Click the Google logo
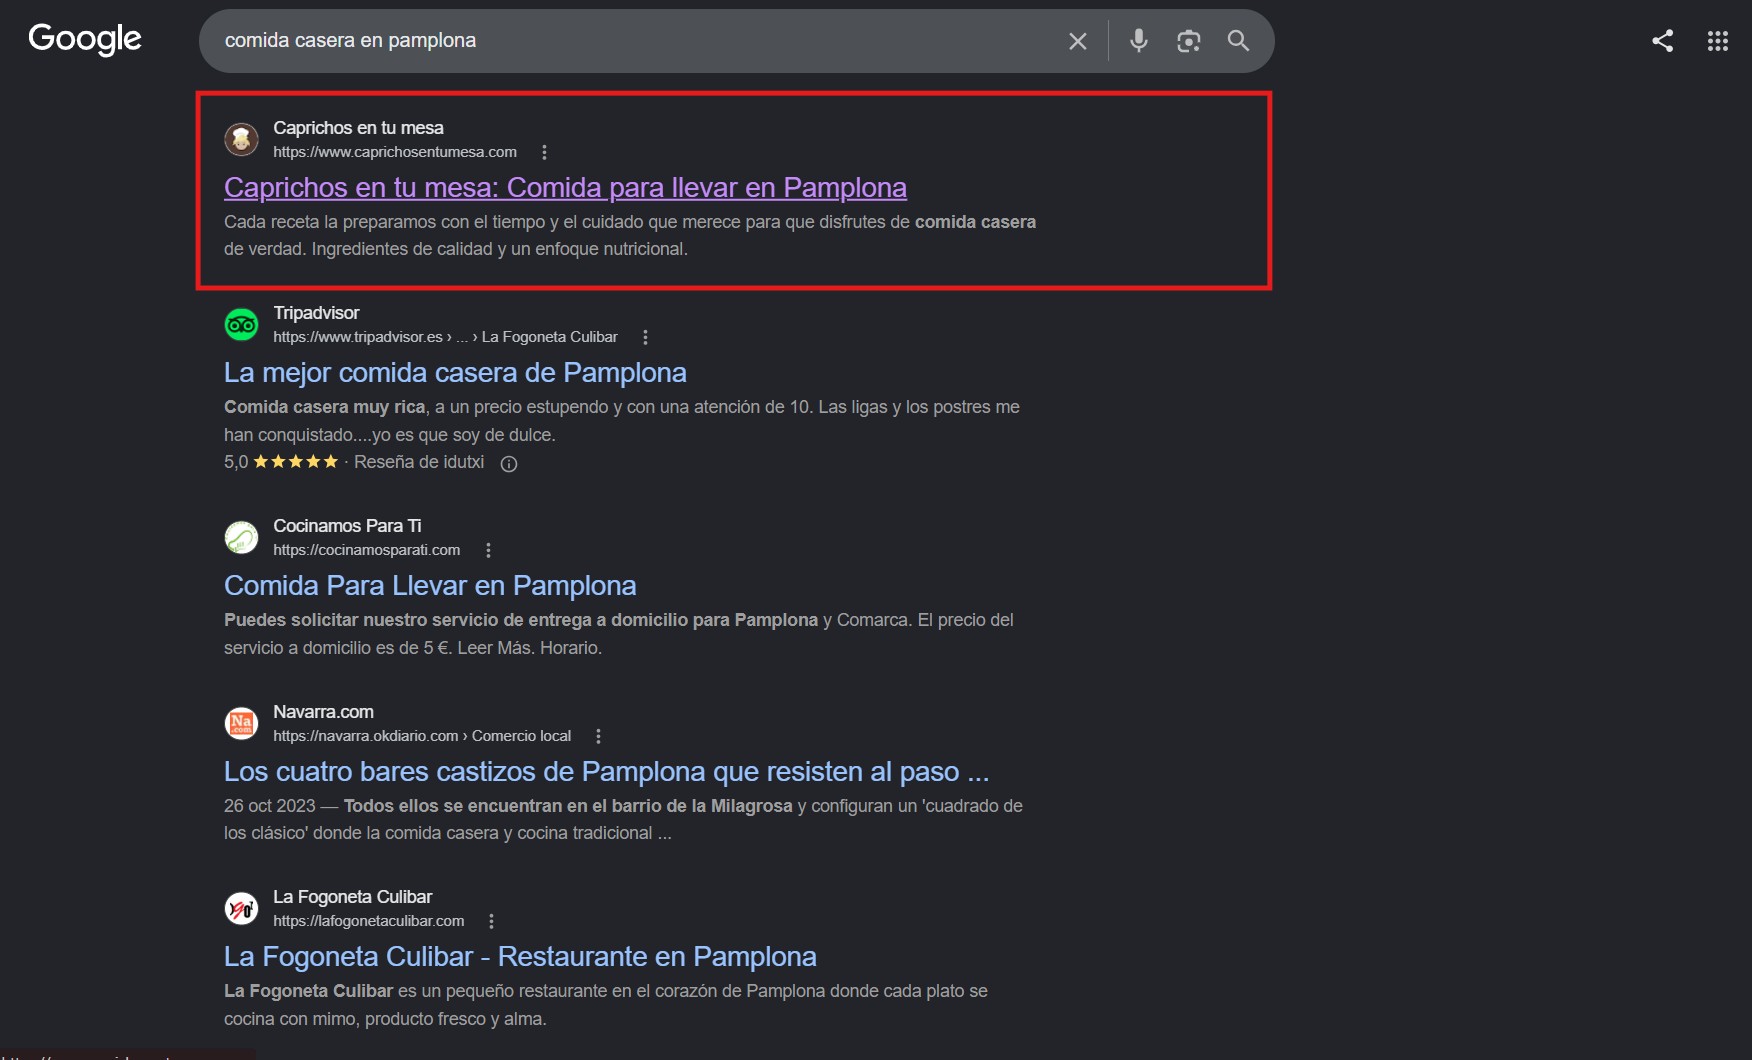 click(85, 40)
